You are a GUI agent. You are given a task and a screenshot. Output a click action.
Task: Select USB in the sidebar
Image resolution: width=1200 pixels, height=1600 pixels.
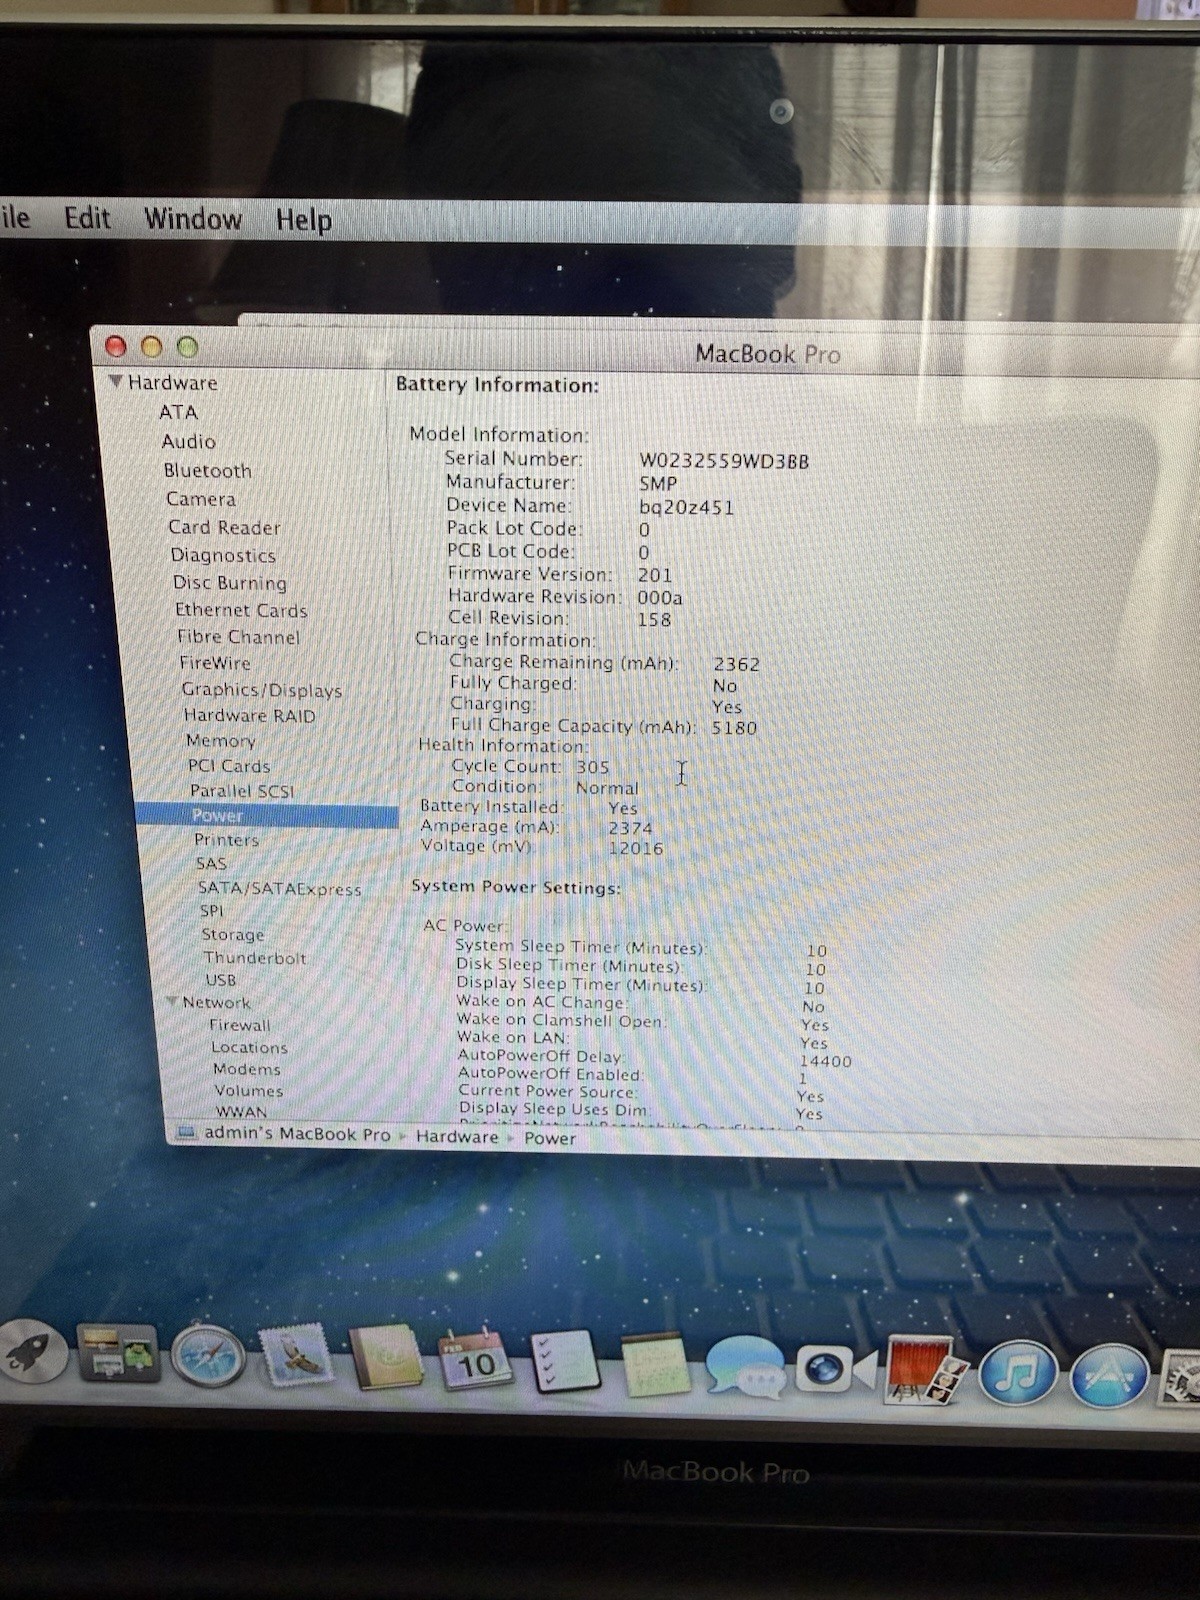(x=221, y=980)
